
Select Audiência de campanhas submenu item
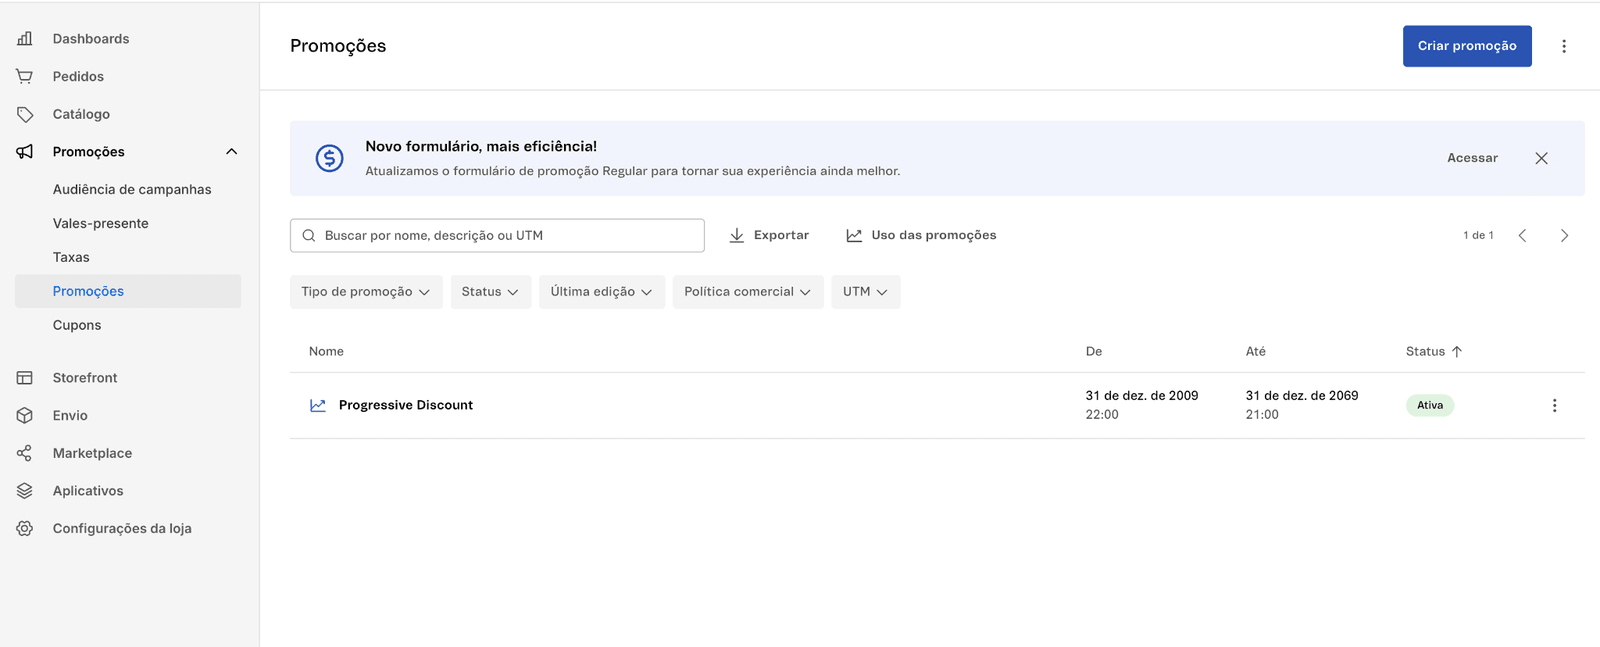pos(132,189)
